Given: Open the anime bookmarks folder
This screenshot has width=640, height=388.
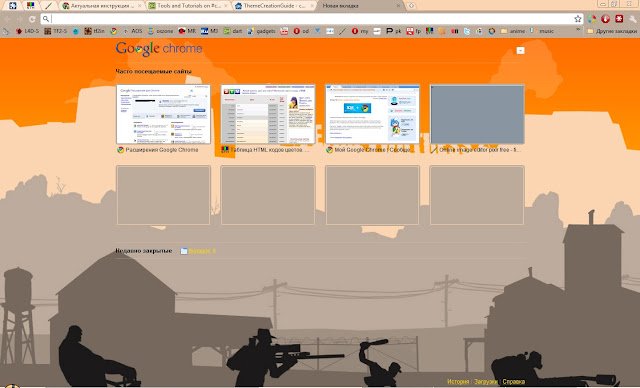Looking at the screenshot, I should point(513,31).
